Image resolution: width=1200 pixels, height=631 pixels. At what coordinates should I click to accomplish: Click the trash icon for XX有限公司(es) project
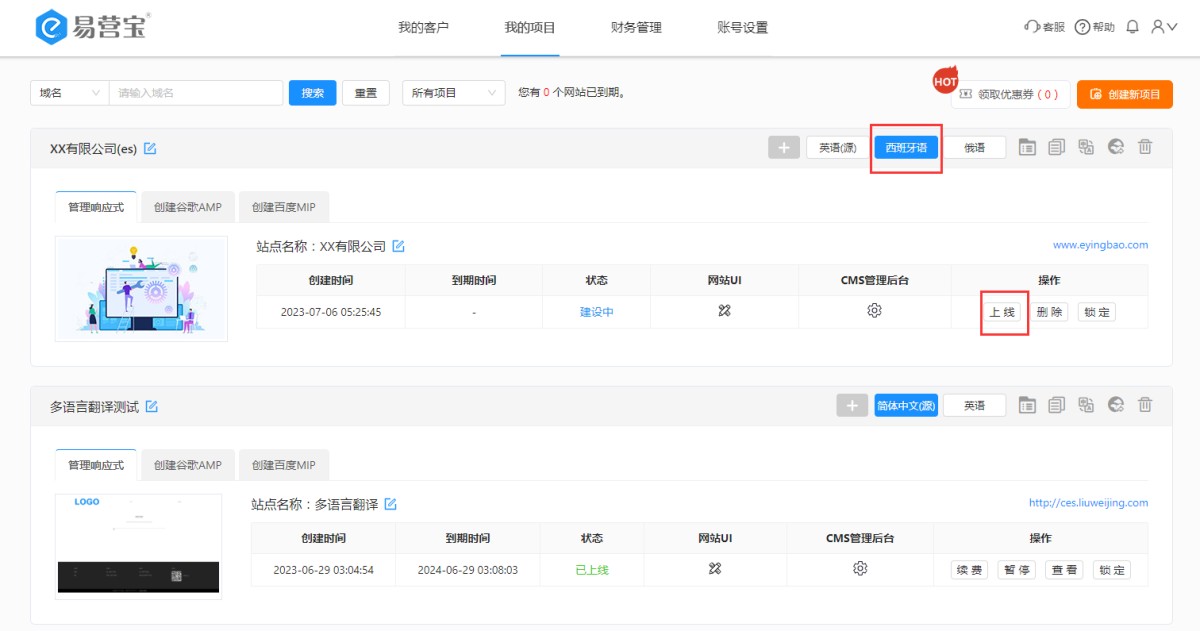[1145, 148]
